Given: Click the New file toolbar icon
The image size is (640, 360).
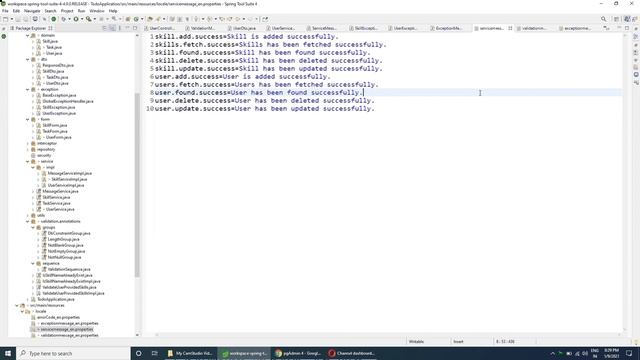Looking at the screenshot, I should click(x=5, y=19).
